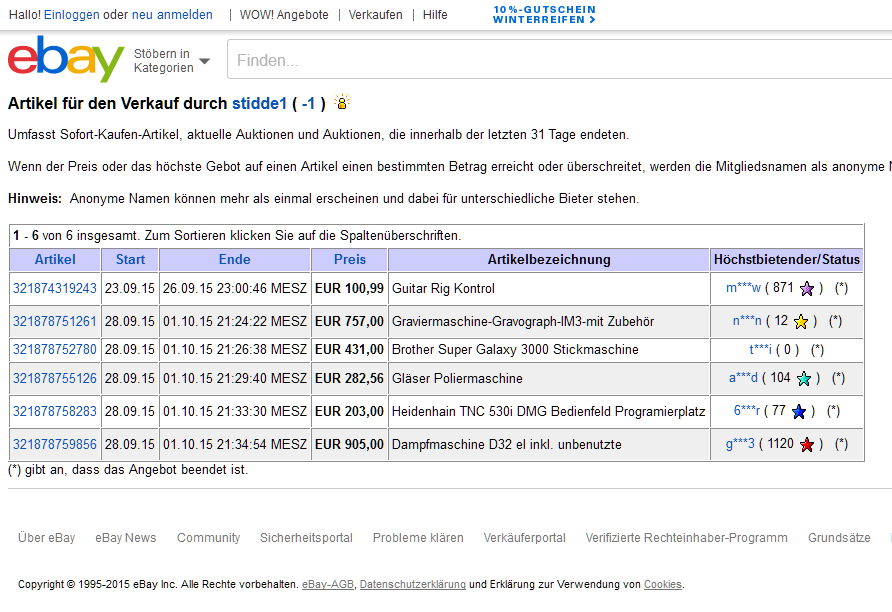Click the yellow star next to n***n

pos(801,322)
